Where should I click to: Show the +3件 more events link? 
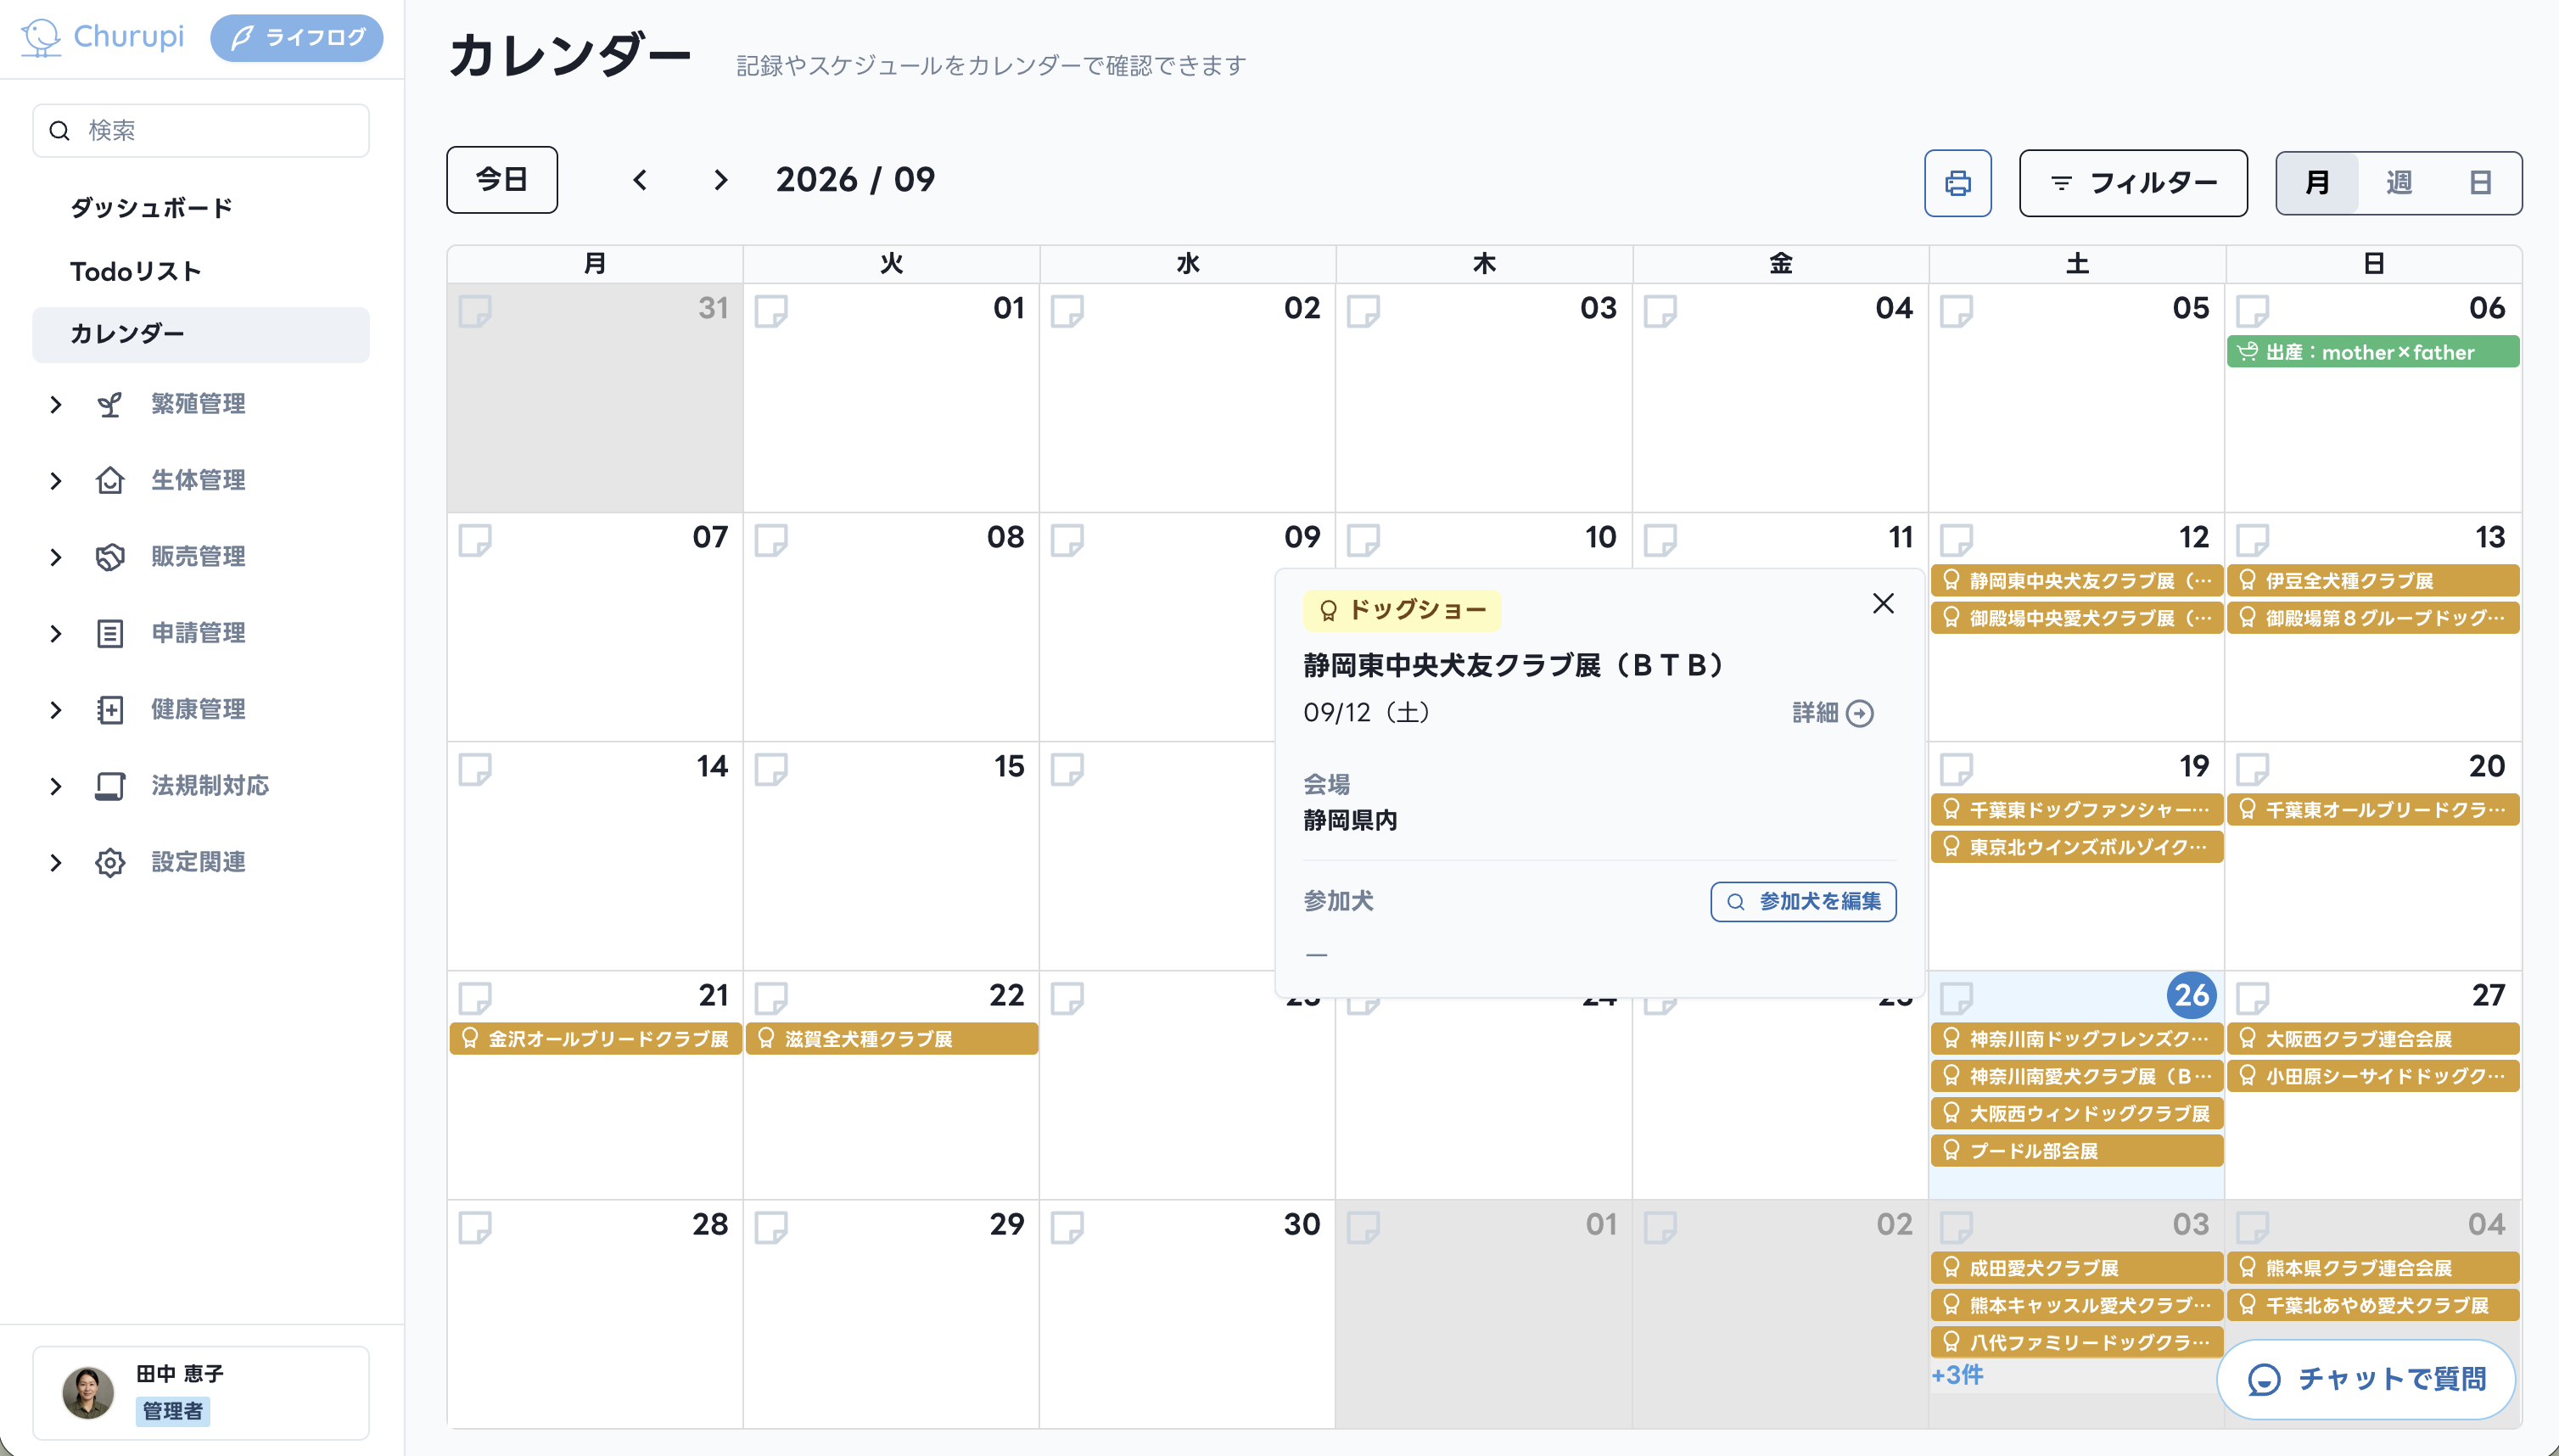tap(1957, 1375)
